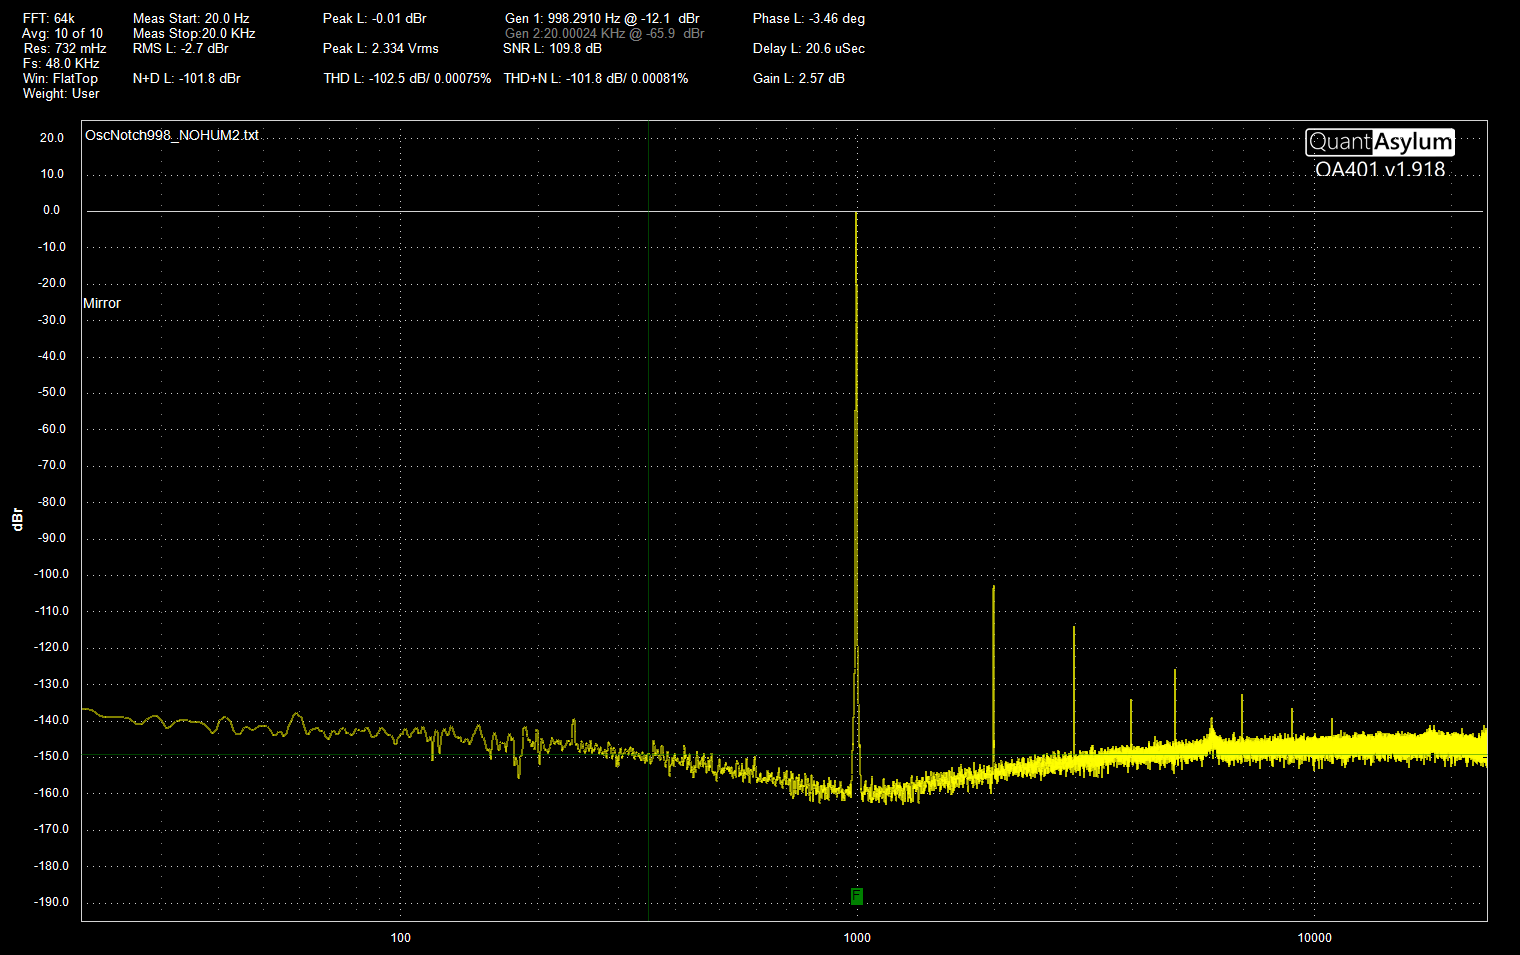
Task: Click the OscNotch998_NOHUM2.txt trace label
Action: 172,135
